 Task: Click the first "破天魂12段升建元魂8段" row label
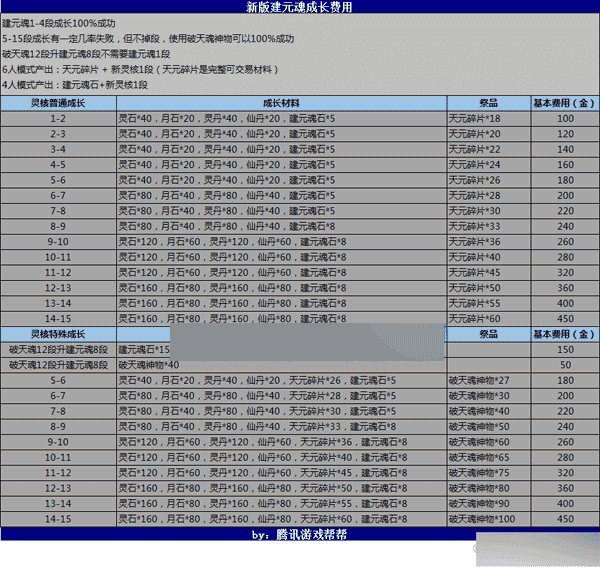tap(58, 350)
